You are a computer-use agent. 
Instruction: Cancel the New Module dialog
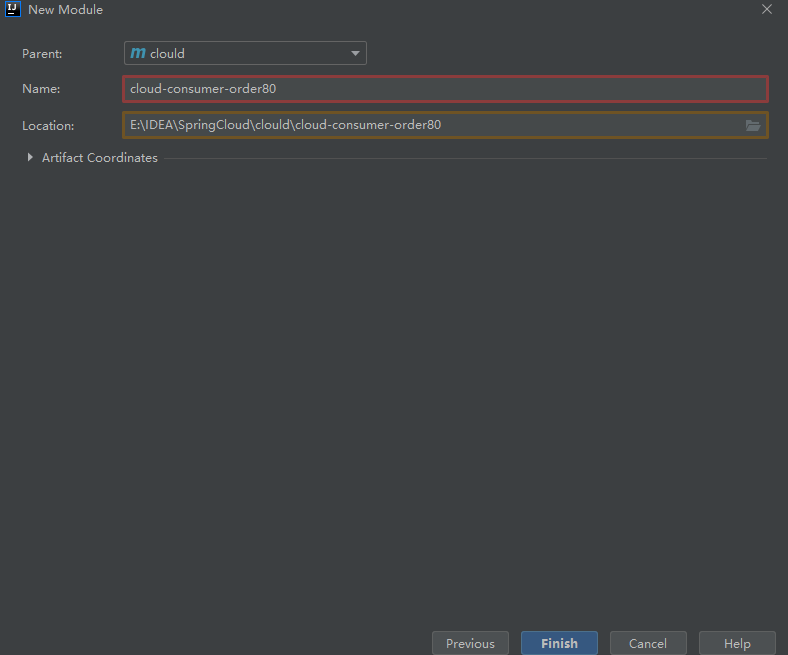648,643
